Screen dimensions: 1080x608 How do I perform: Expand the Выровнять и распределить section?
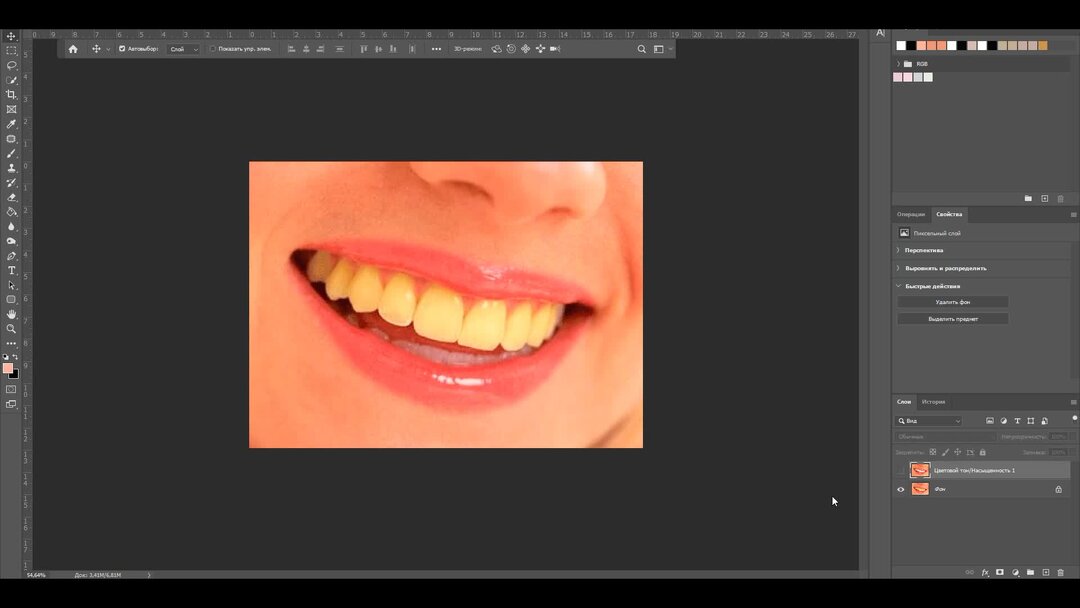[898, 268]
